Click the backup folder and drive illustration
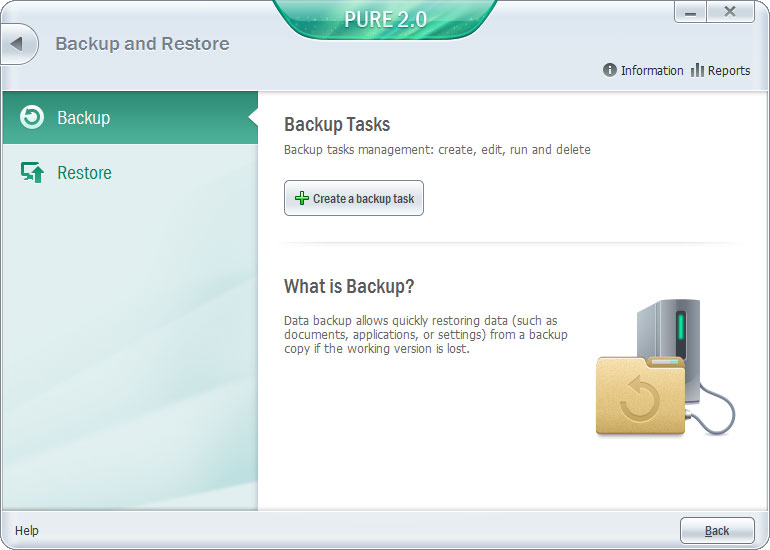 point(665,367)
